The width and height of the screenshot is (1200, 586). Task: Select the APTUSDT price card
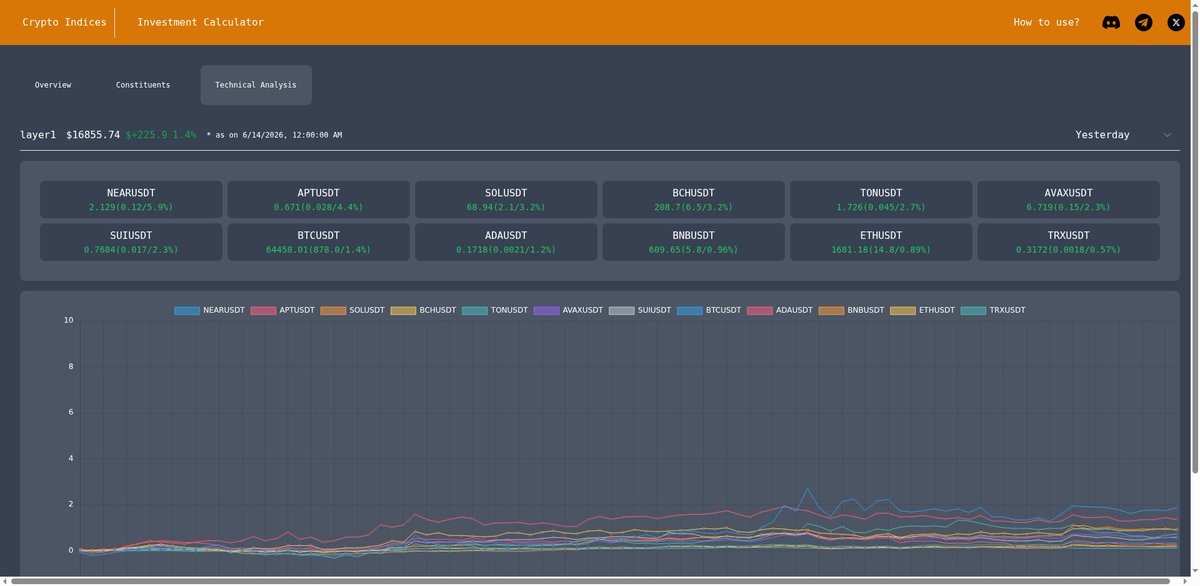pyautogui.click(x=319, y=199)
